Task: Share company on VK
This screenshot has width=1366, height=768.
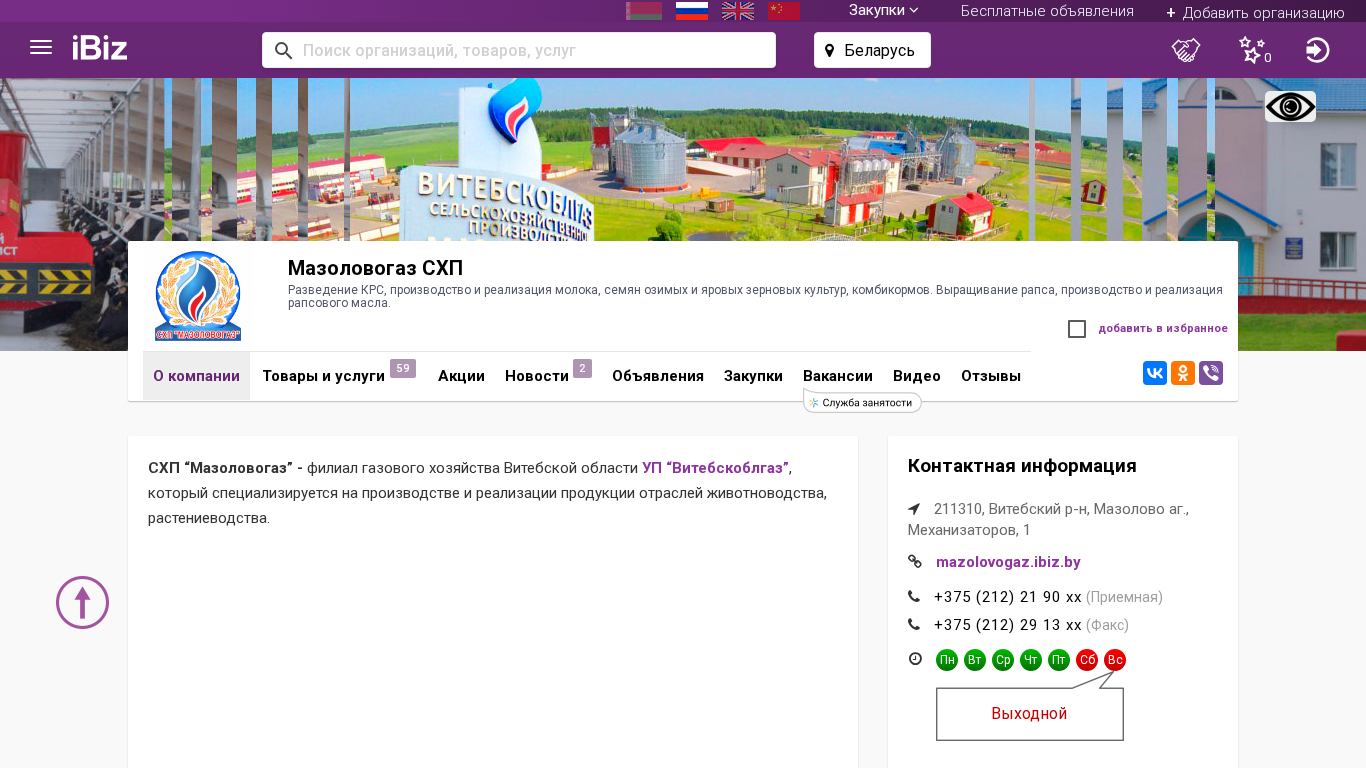Action: 1155,373
